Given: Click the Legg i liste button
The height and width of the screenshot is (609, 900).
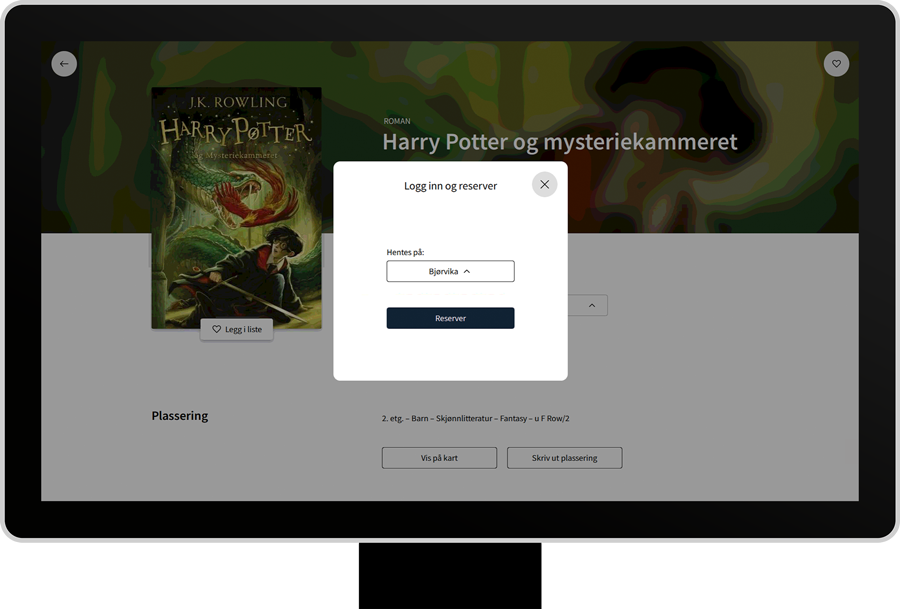Looking at the screenshot, I should pos(236,329).
